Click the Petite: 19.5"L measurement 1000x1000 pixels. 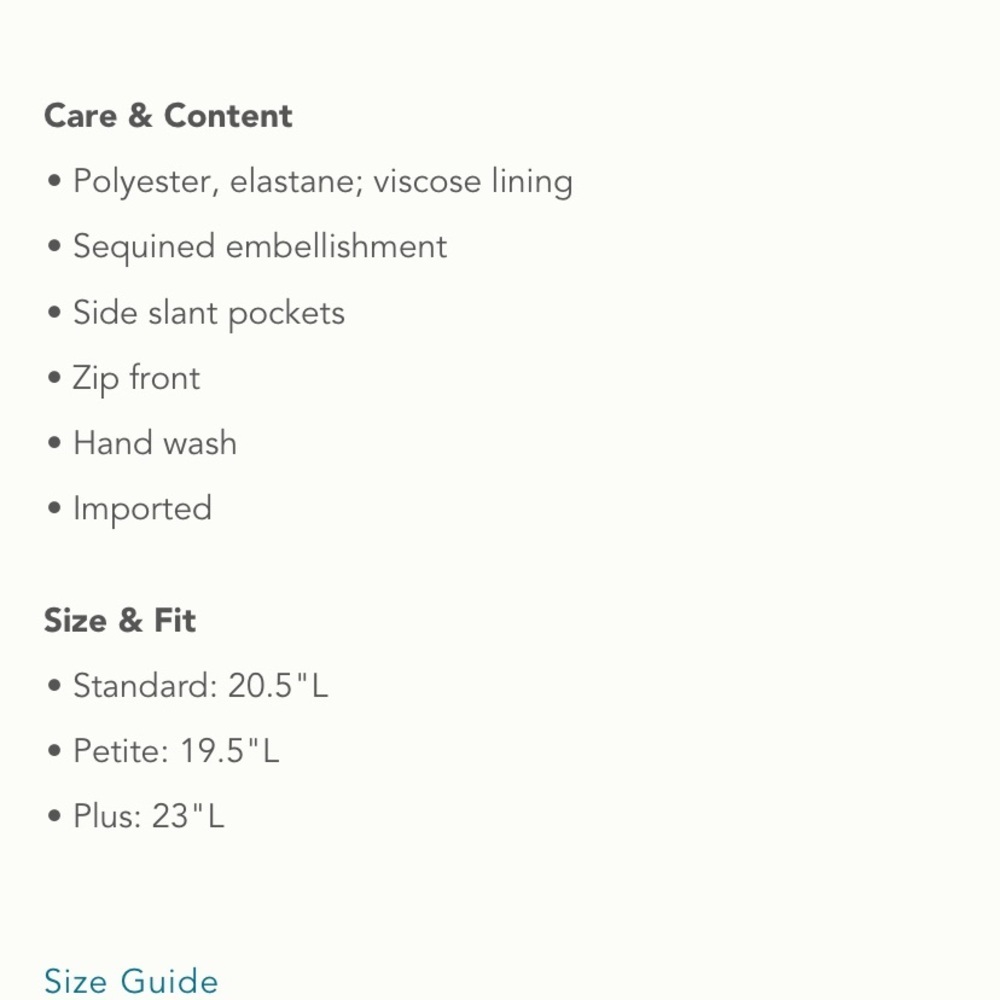[176, 751]
